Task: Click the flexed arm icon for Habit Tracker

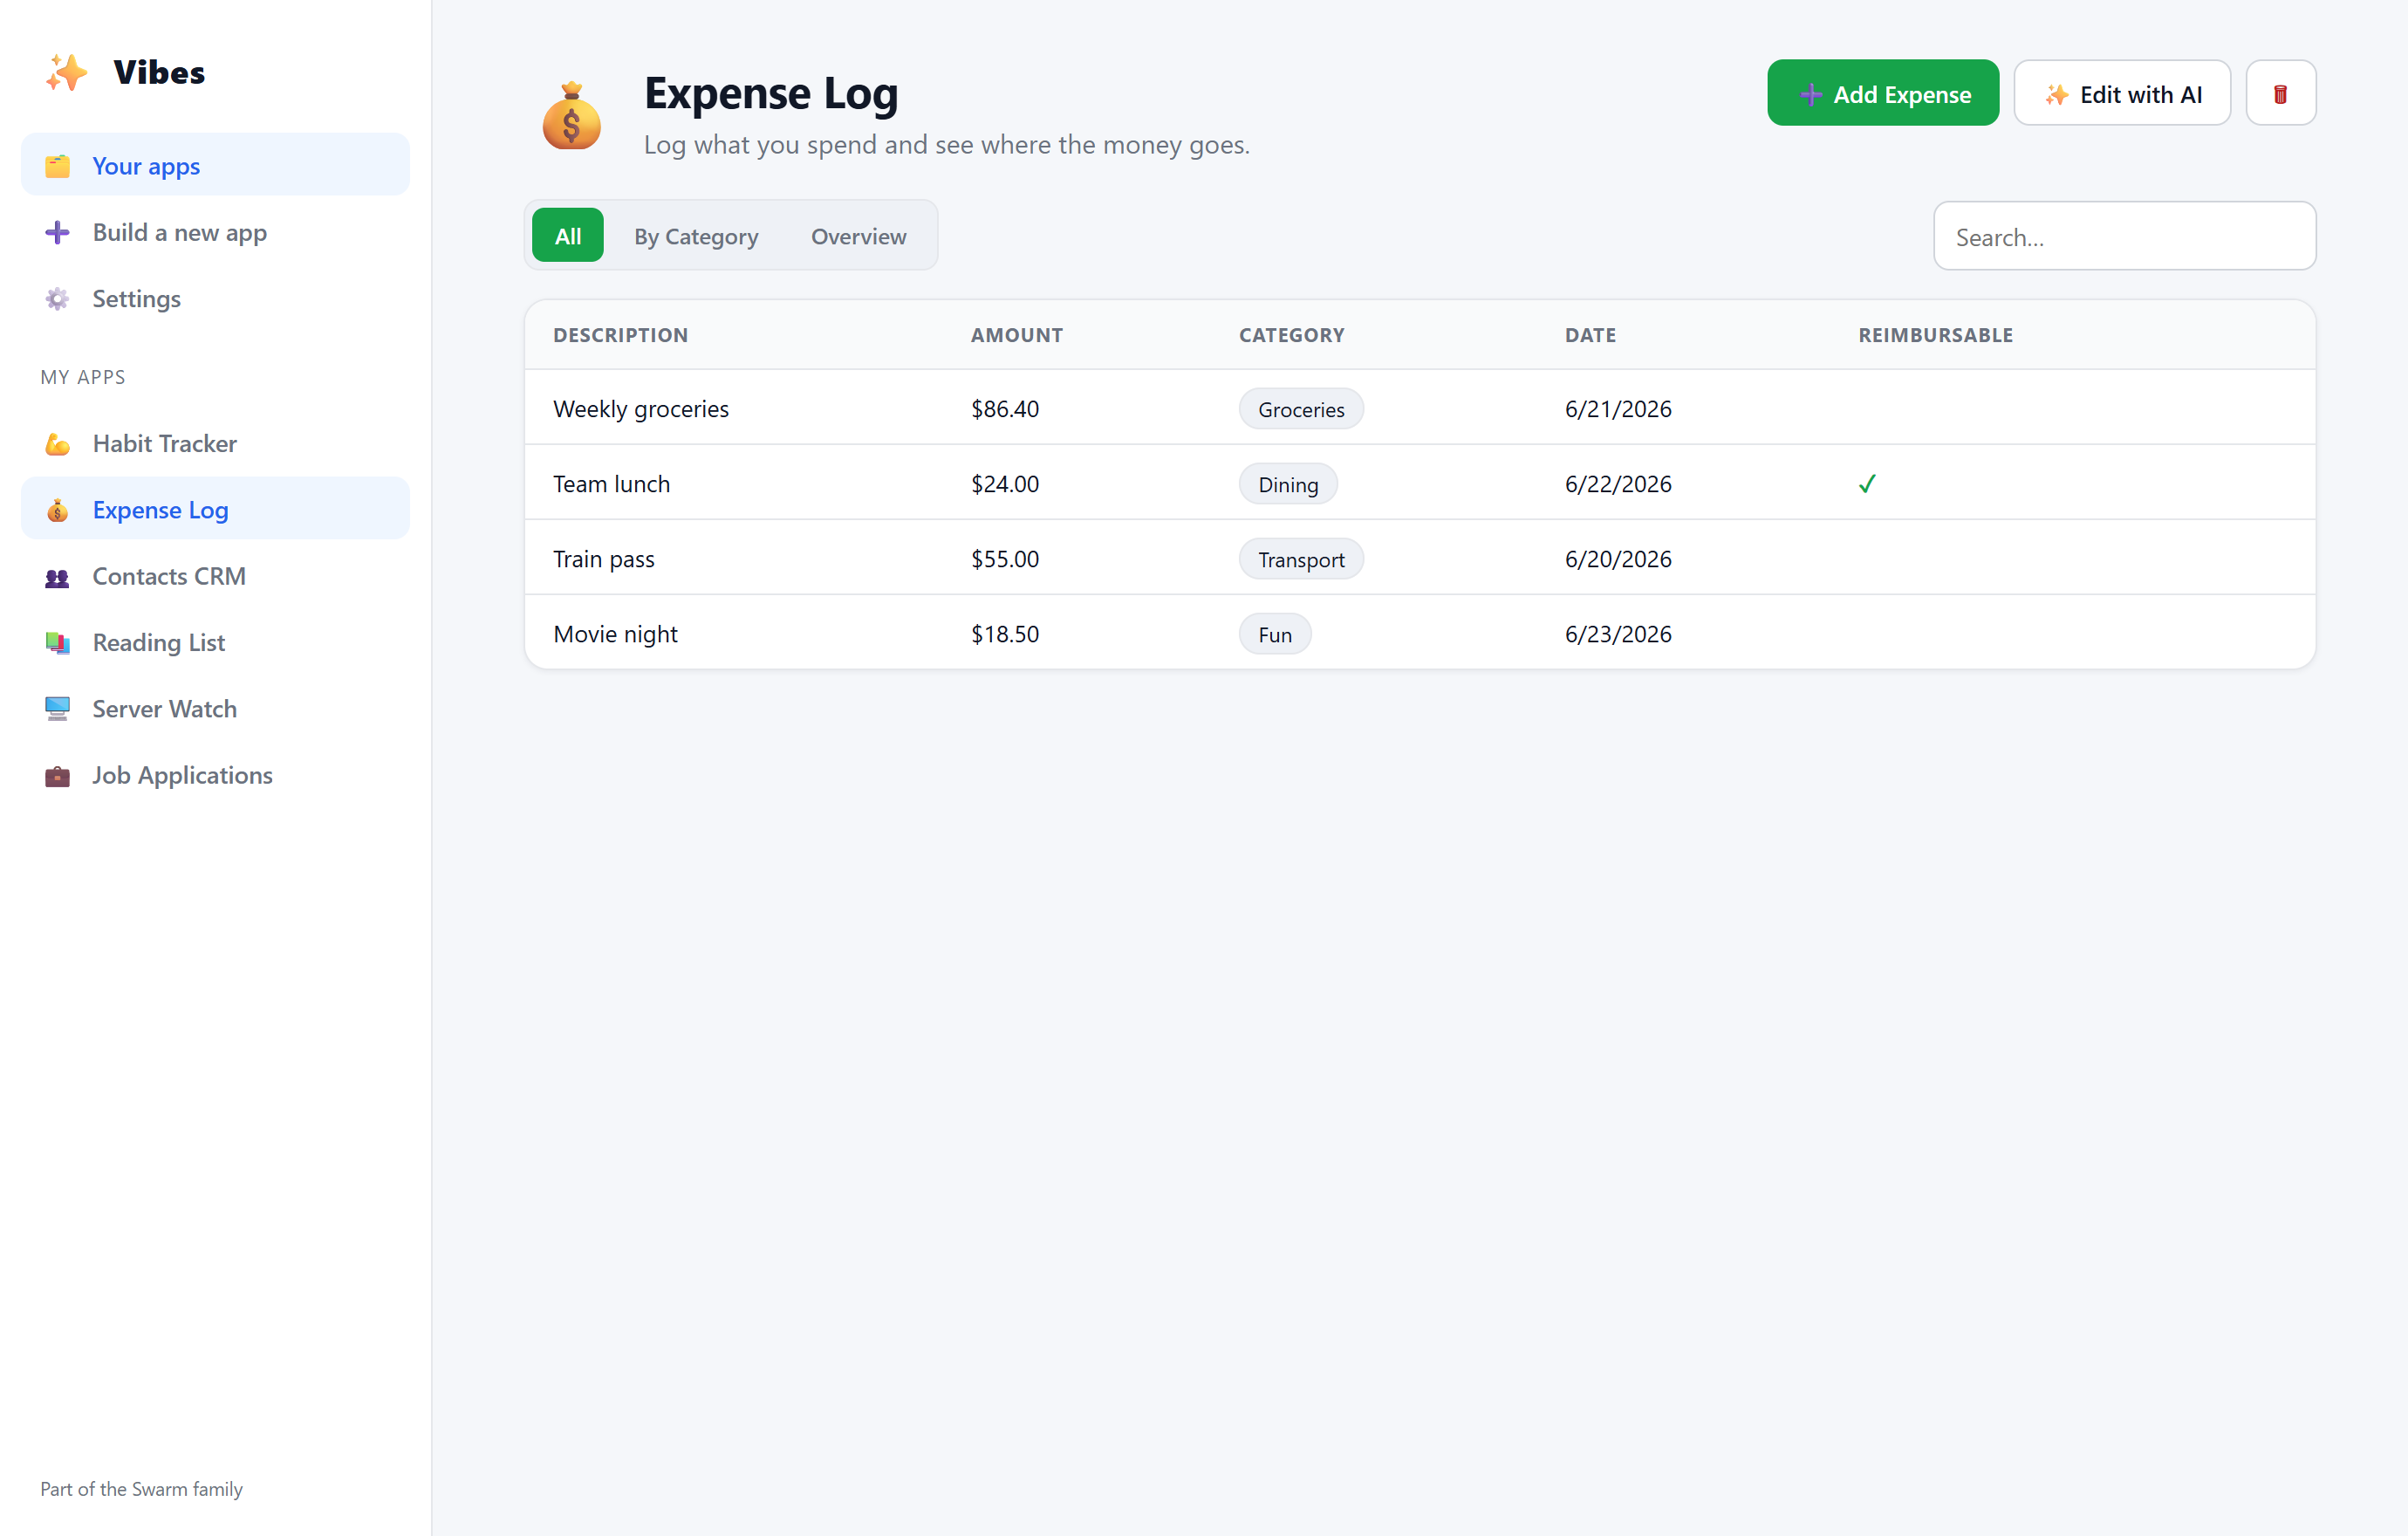Action: coord(58,444)
